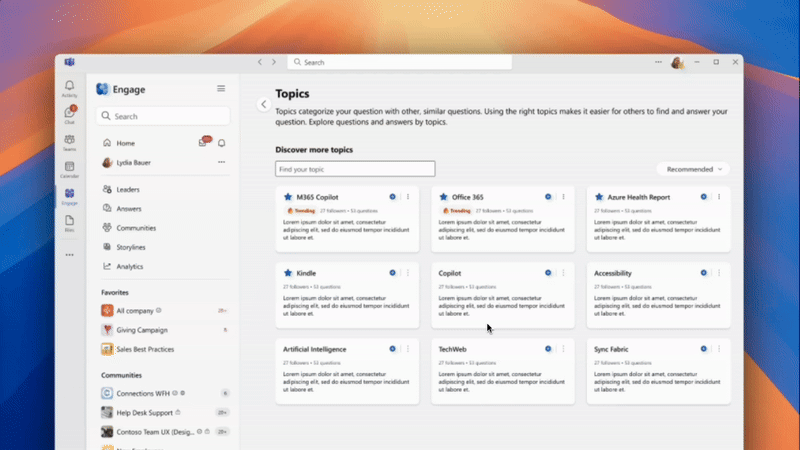The image size is (800, 450).
Task: Open the TechWeb topic title
Action: [x=453, y=349]
